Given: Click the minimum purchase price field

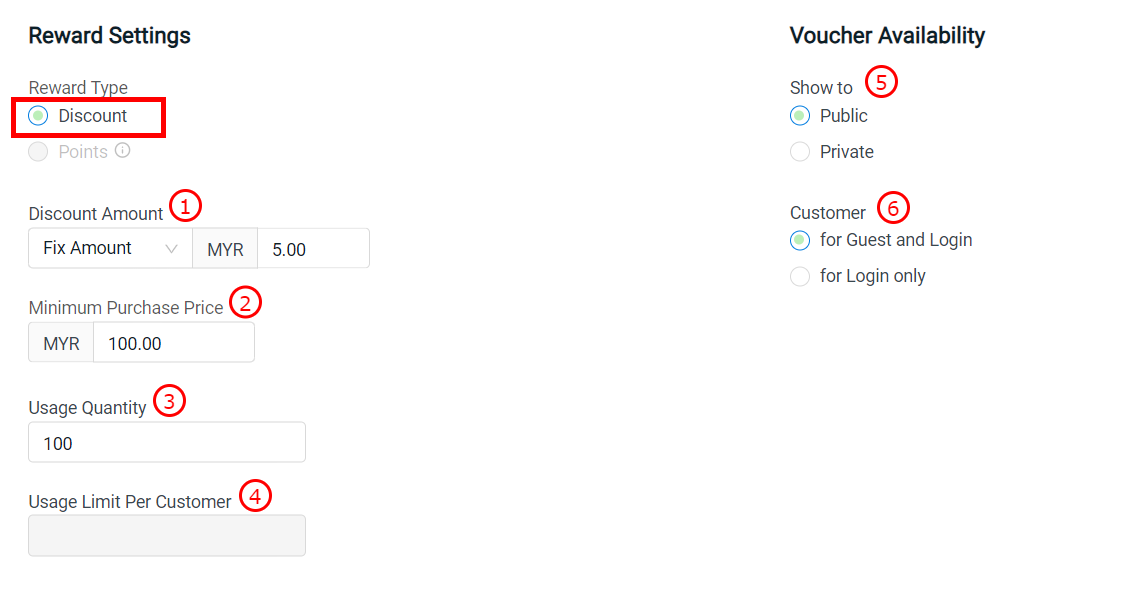Looking at the screenshot, I should [173, 343].
